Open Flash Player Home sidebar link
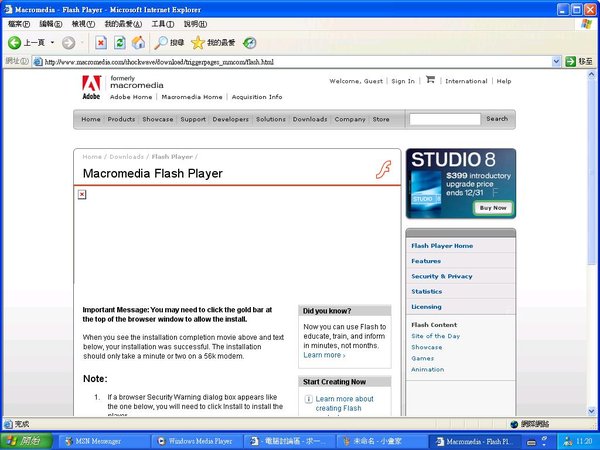Image resolution: width=600 pixels, height=450 pixels. 442,246
